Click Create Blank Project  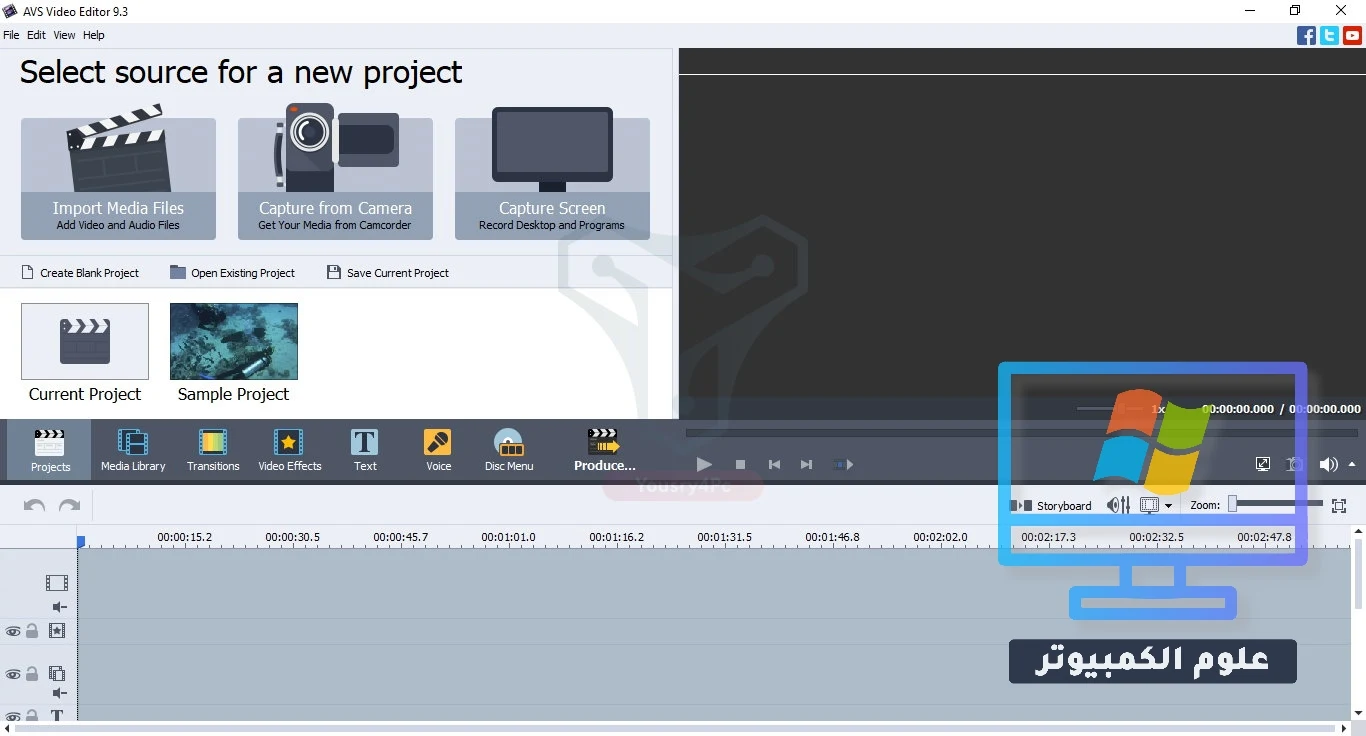pyautogui.click(x=80, y=273)
